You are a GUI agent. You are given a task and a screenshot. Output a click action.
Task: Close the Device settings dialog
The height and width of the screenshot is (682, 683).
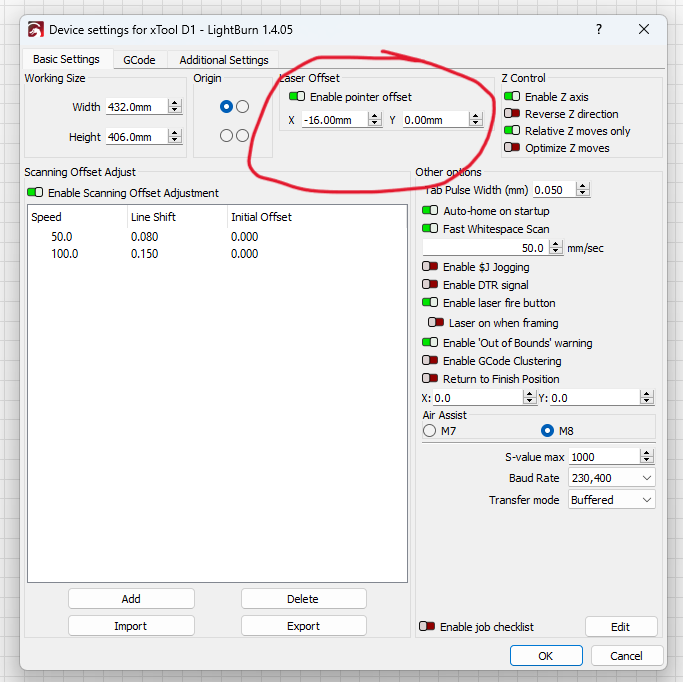click(644, 29)
